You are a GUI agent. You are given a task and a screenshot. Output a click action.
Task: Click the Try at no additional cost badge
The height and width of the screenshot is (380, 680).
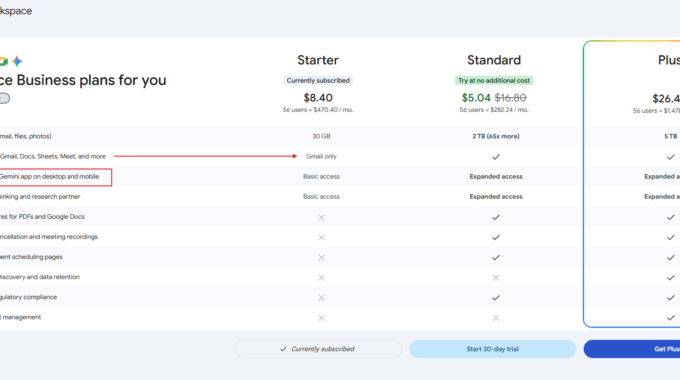click(x=494, y=80)
